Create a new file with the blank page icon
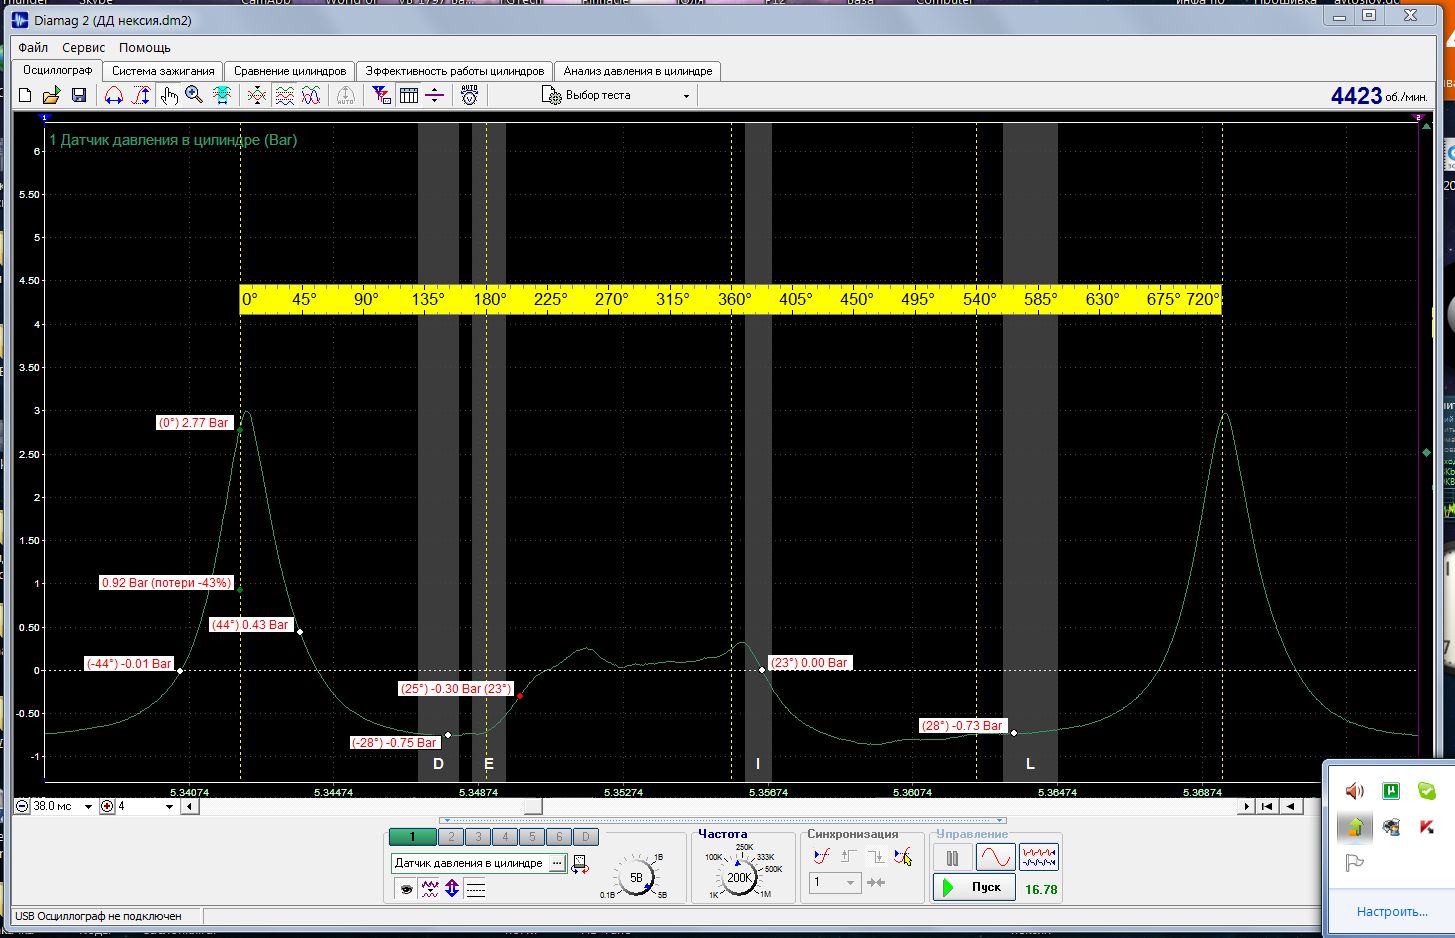The image size is (1455, 938). click(x=25, y=95)
